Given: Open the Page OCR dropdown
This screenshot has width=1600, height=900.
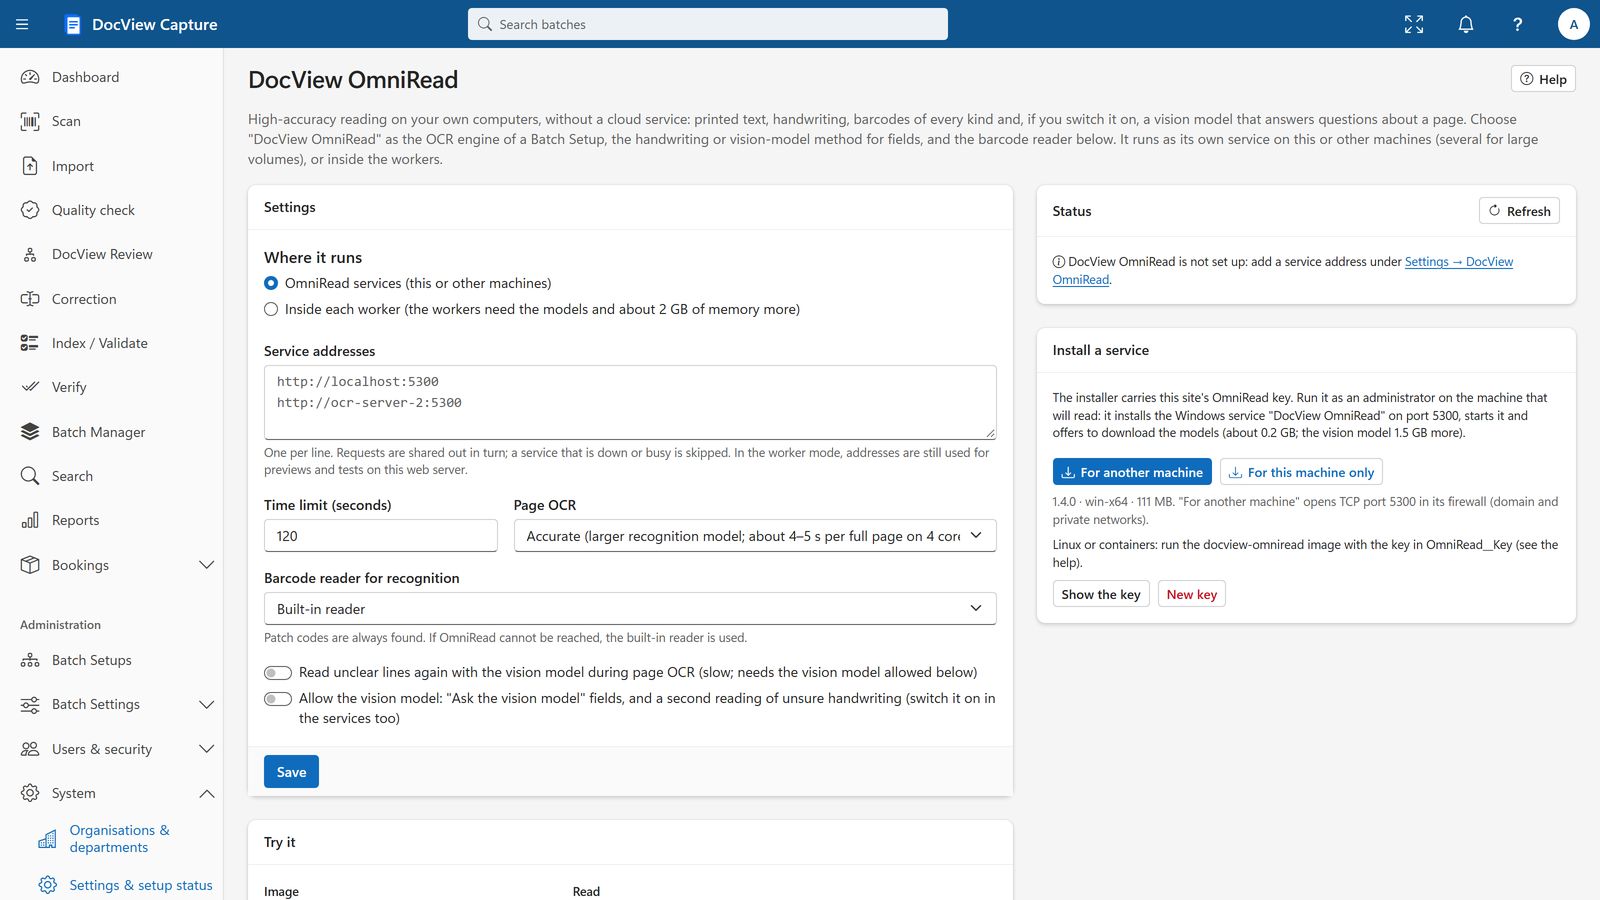Looking at the screenshot, I should pyautogui.click(x=755, y=536).
